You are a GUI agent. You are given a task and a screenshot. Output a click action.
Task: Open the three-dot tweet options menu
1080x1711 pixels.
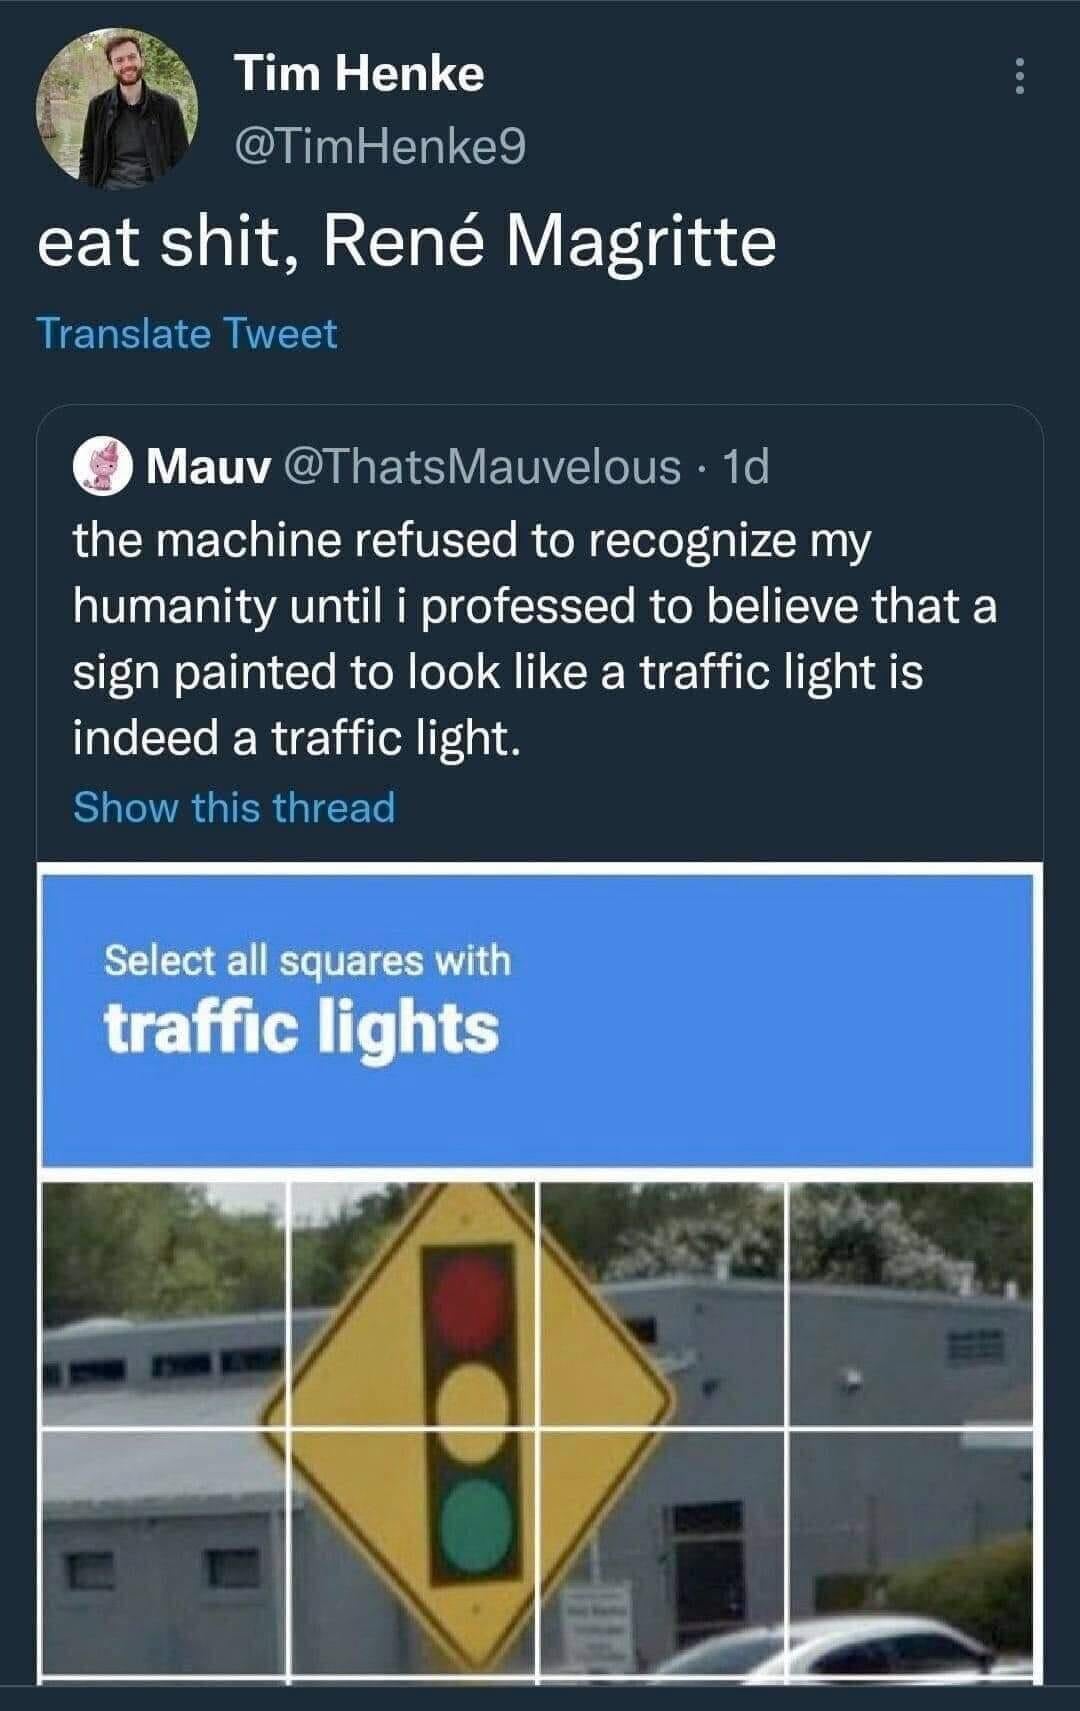pyautogui.click(x=1019, y=76)
